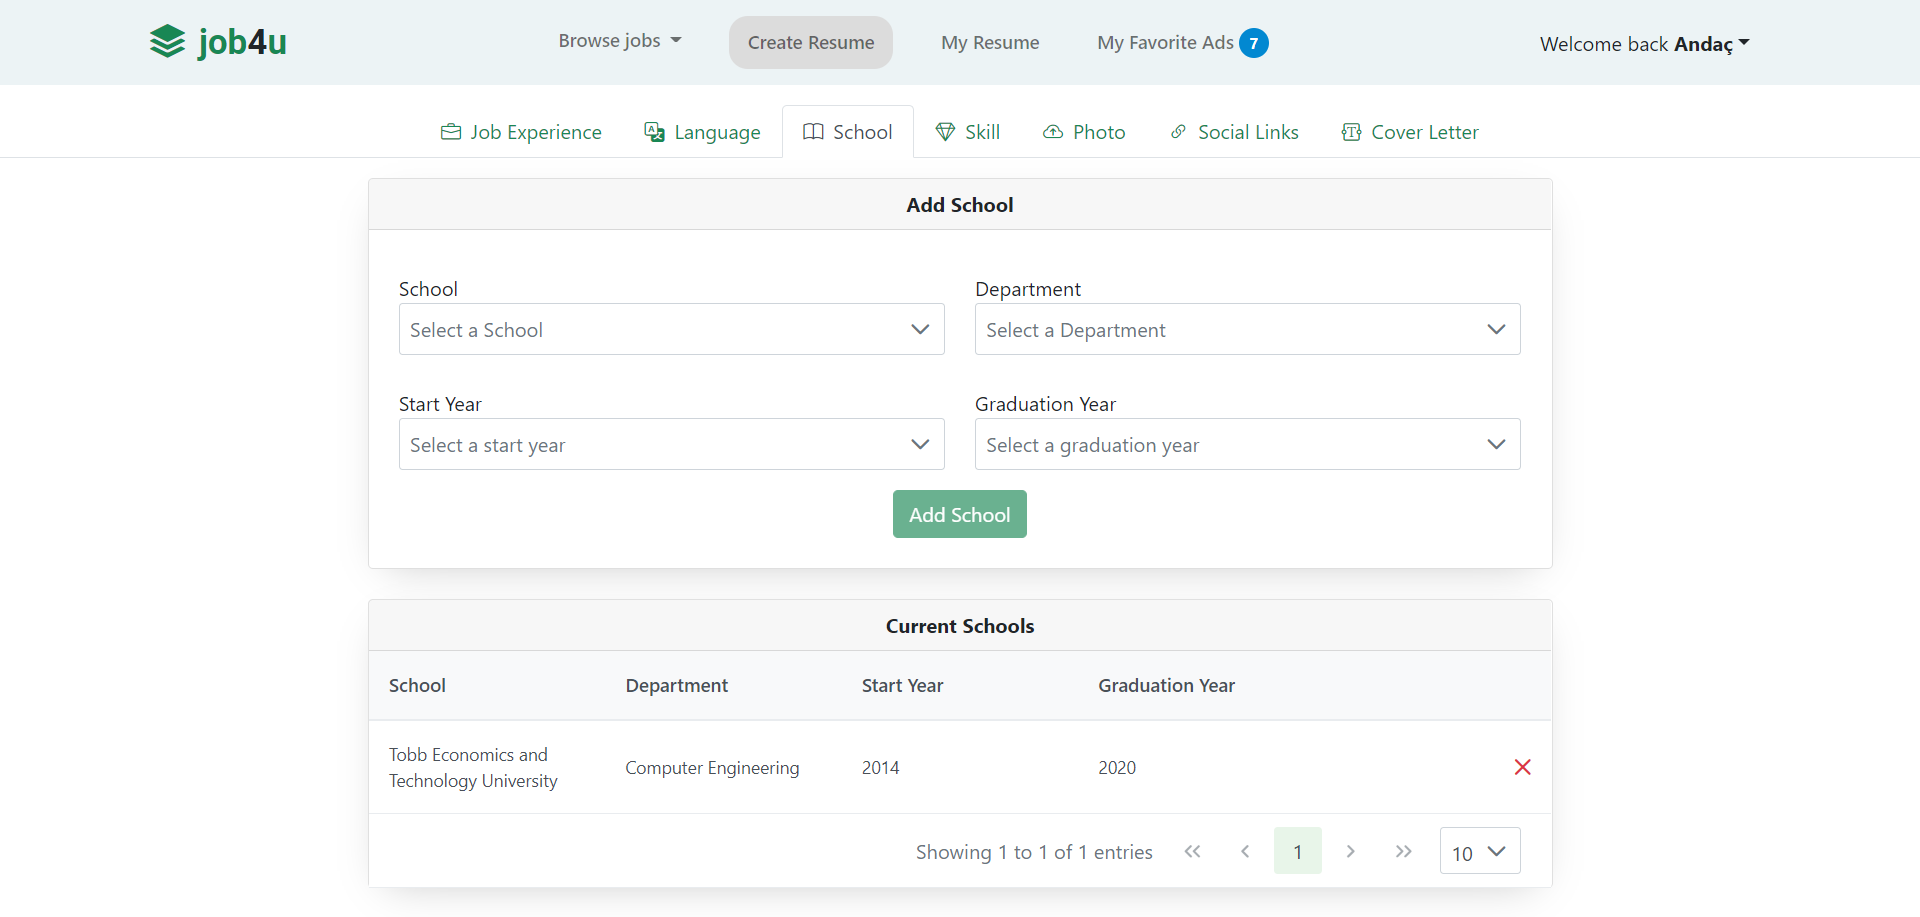Image resolution: width=1920 pixels, height=917 pixels.
Task: Open the Cover Letter tab
Action: click(1410, 132)
